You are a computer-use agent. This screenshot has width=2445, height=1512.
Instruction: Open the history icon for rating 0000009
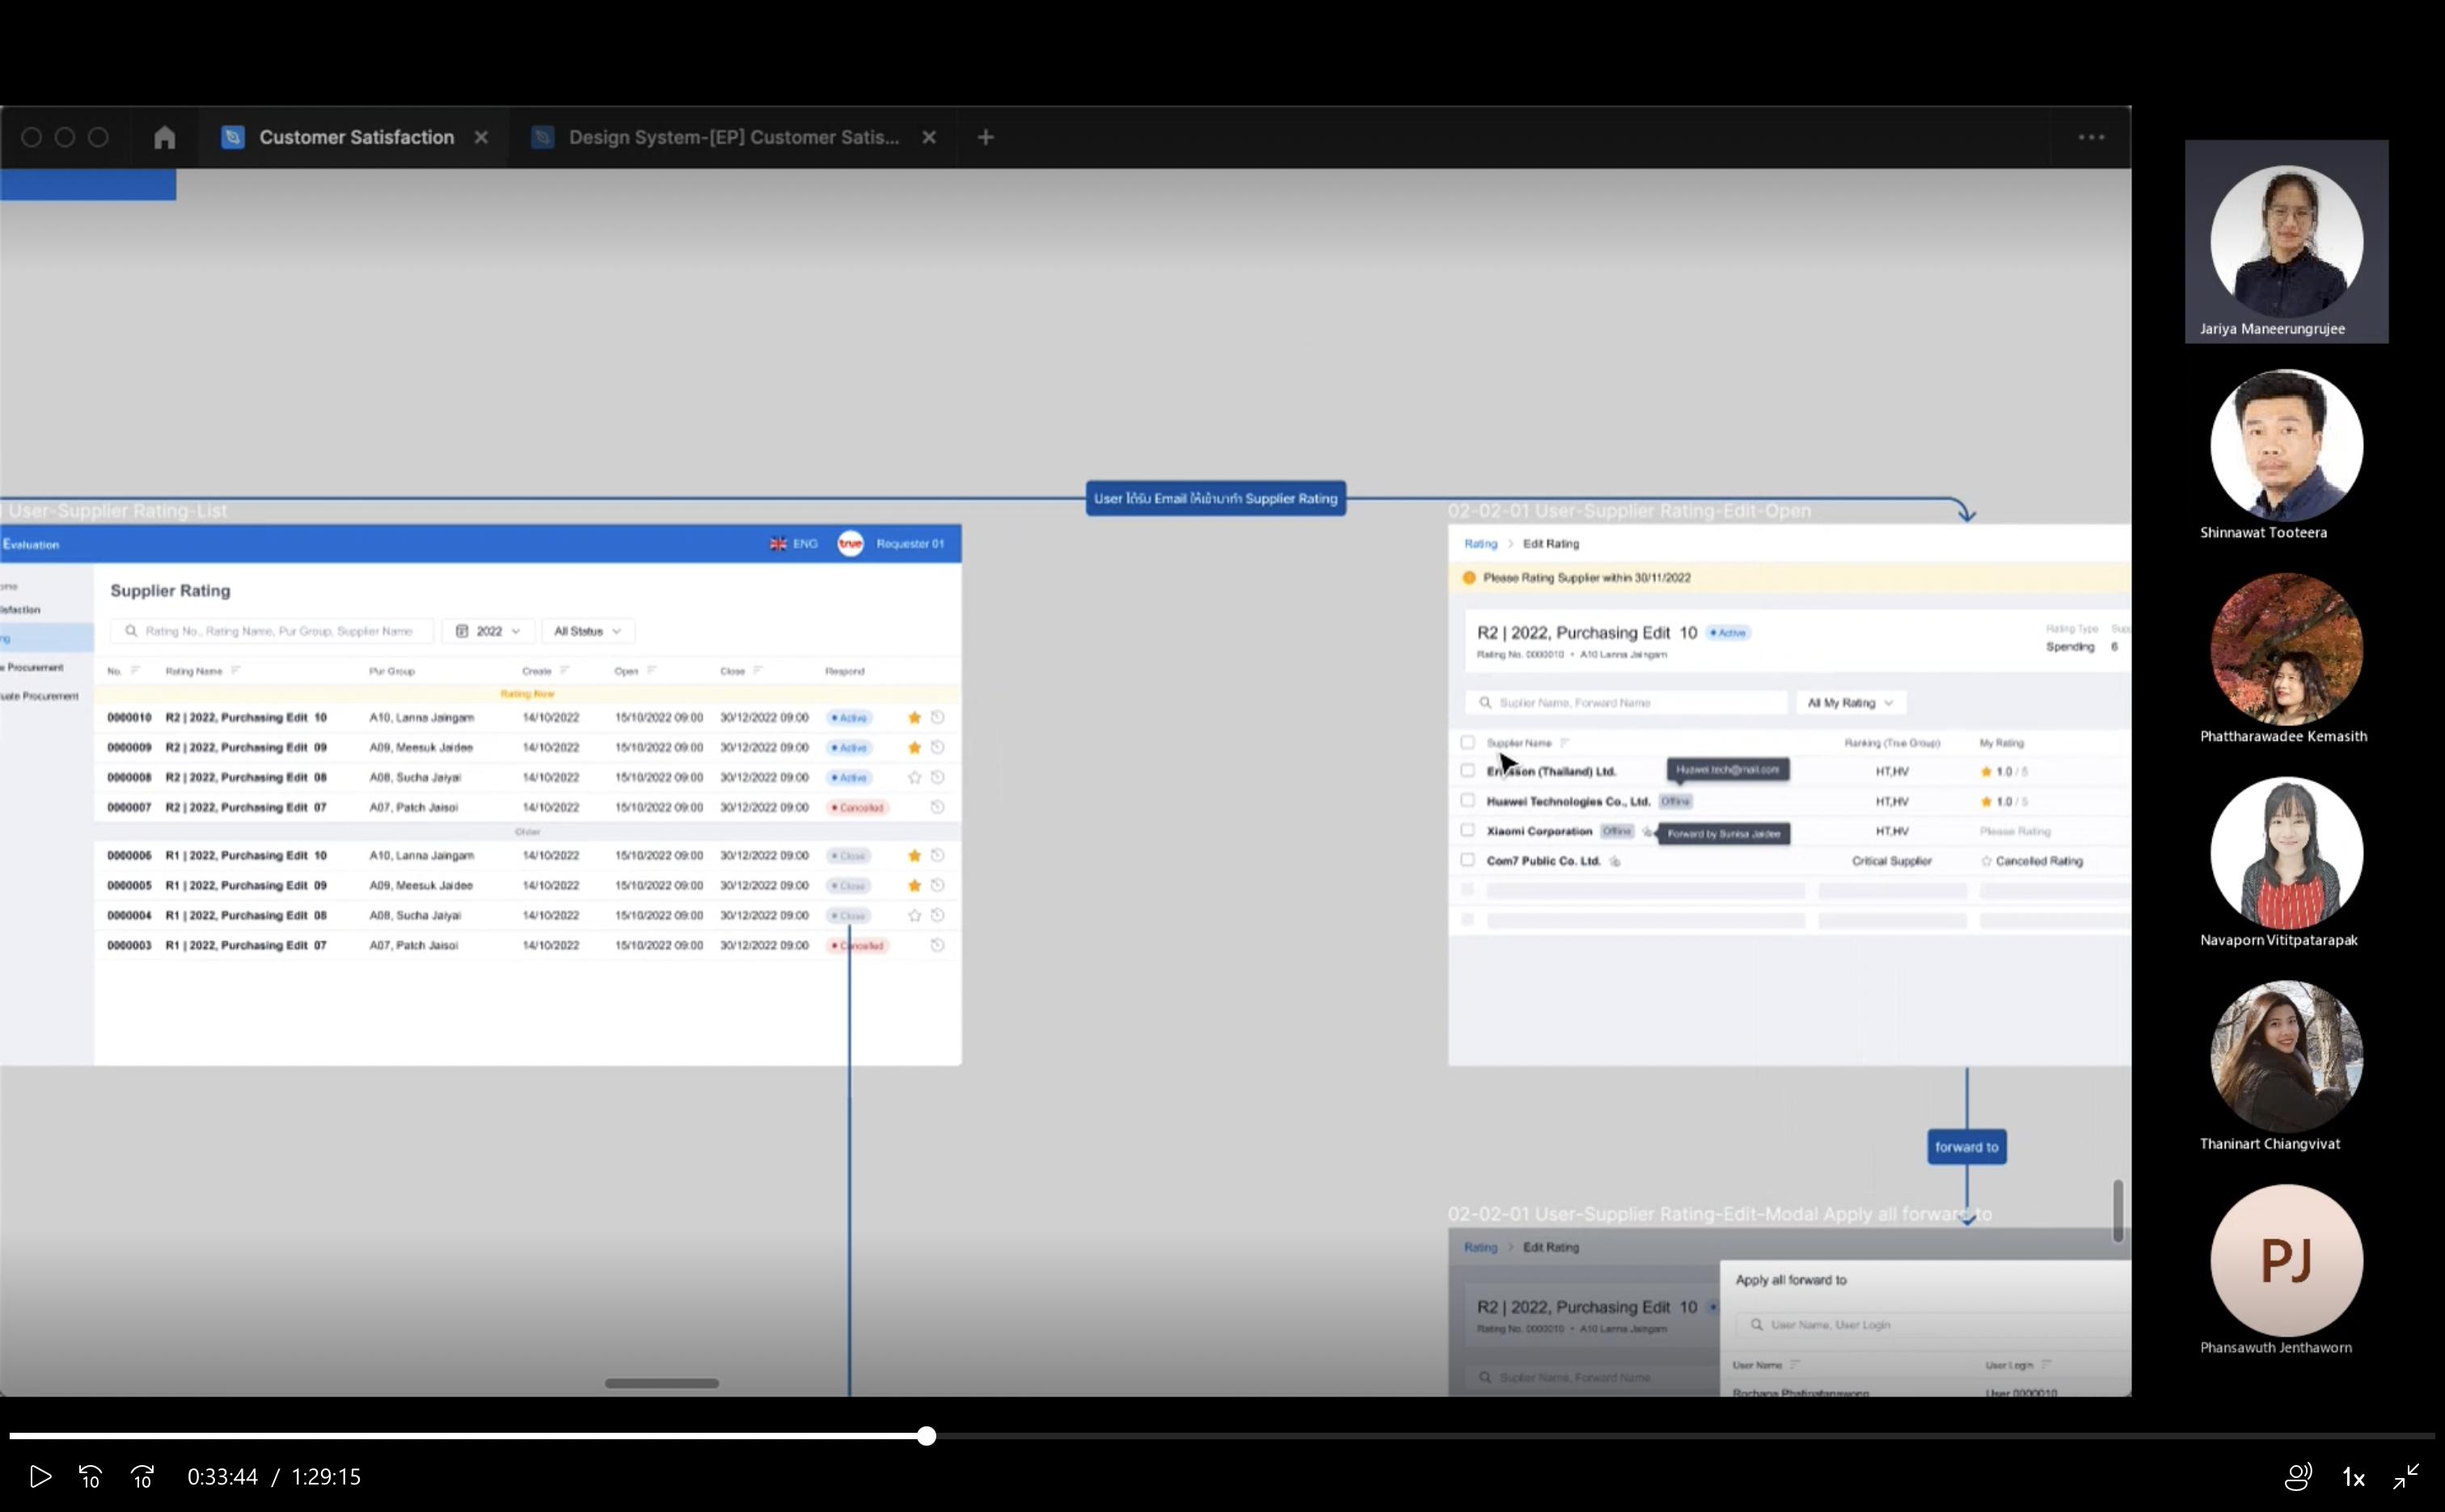coord(938,747)
